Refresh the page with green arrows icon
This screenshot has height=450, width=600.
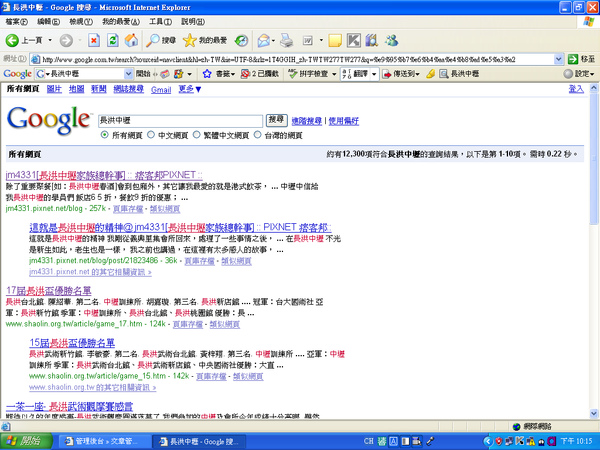coord(112,40)
